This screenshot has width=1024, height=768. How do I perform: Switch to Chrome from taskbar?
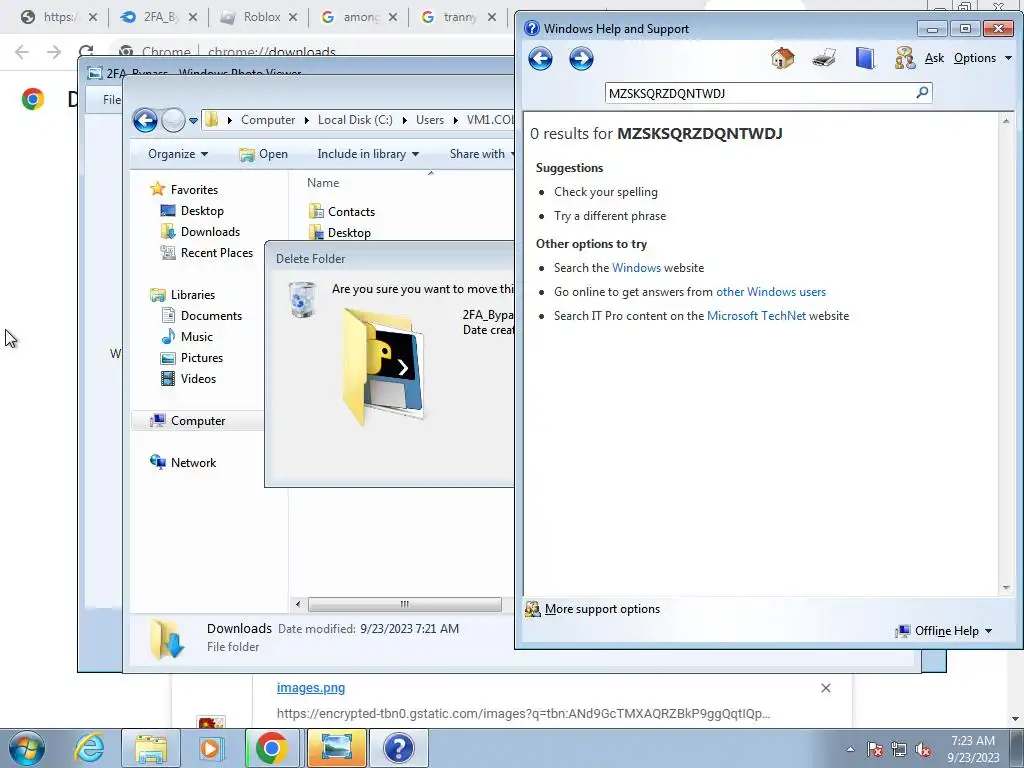click(x=272, y=748)
